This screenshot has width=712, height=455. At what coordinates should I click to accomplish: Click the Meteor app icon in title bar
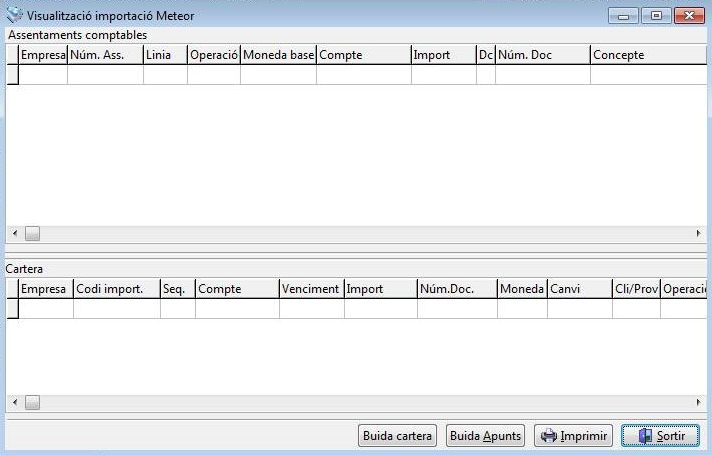14,15
